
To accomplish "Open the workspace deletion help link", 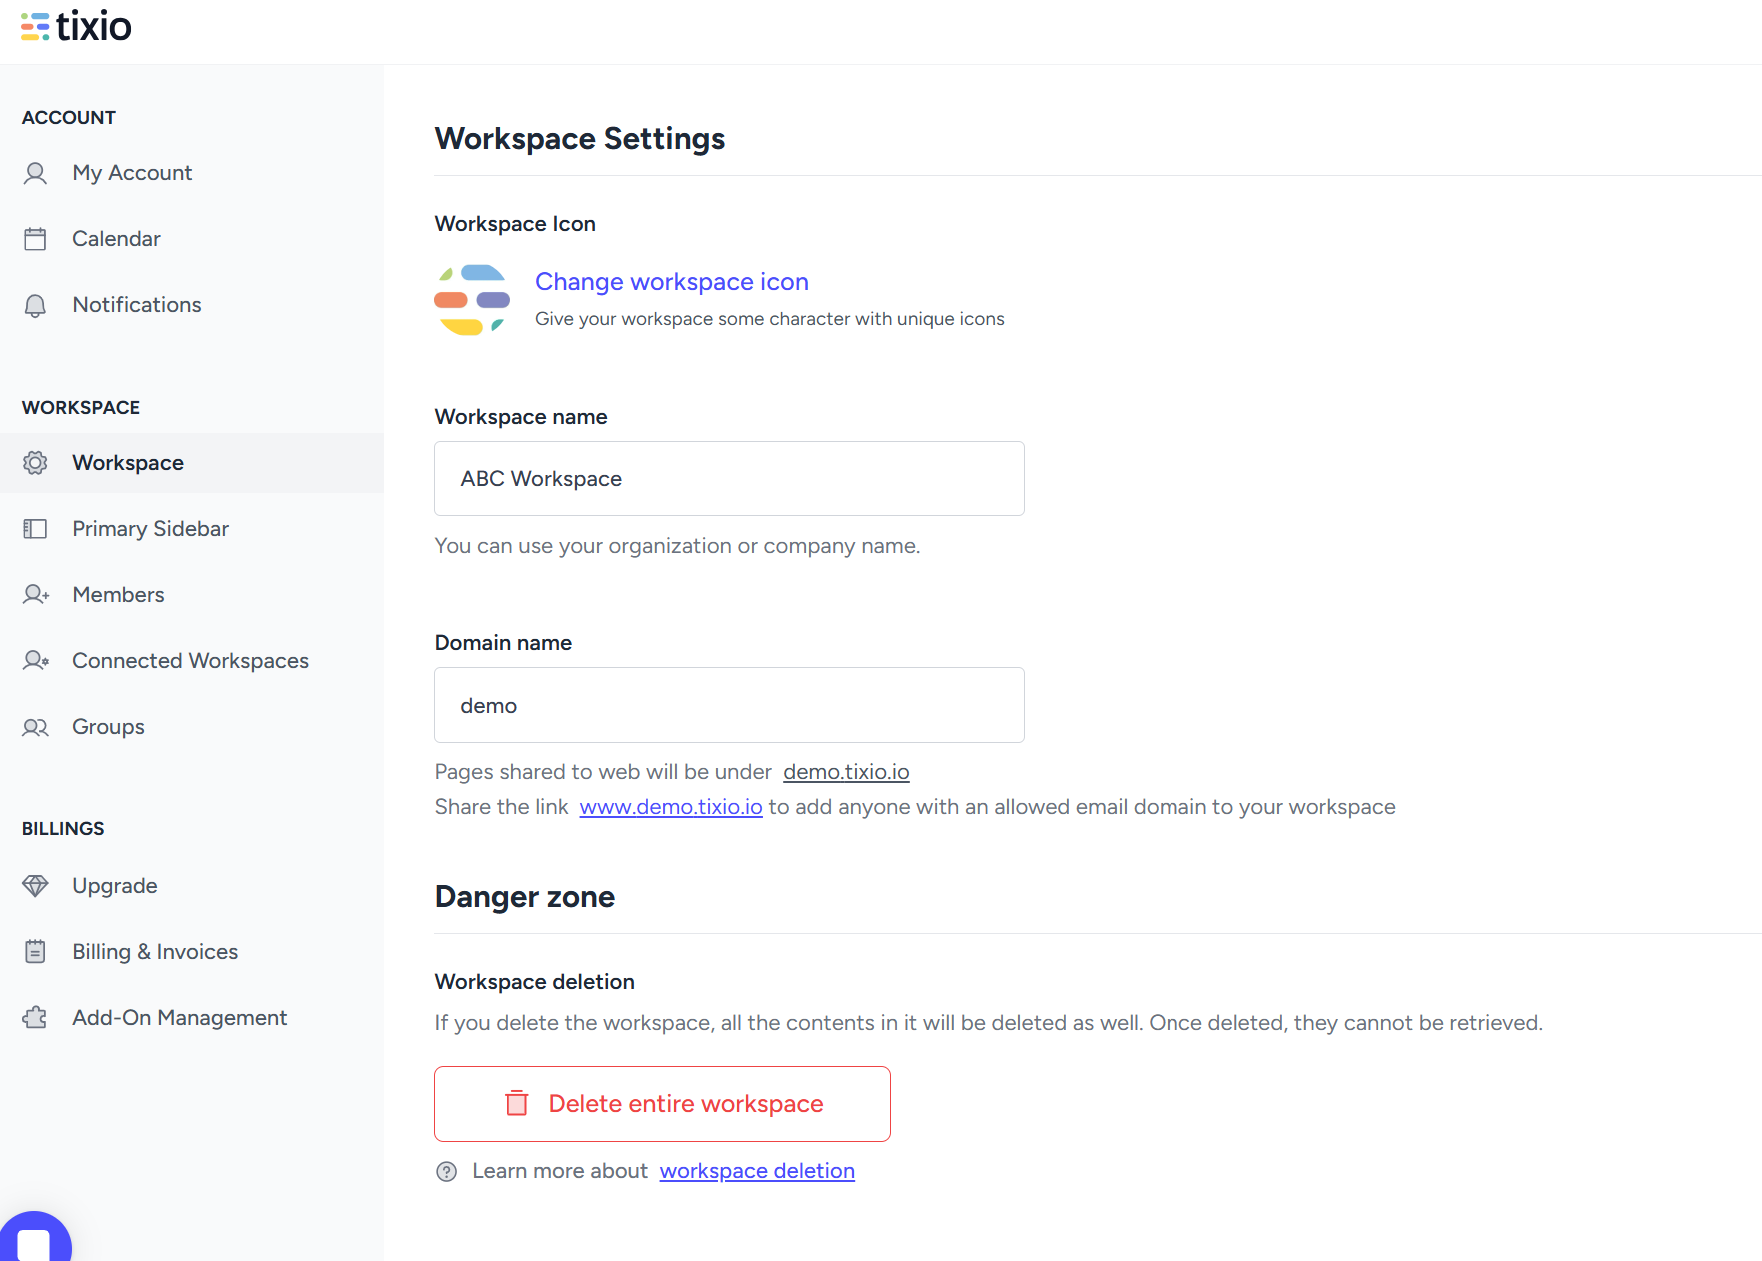I will pyautogui.click(x=756, y=1171).
